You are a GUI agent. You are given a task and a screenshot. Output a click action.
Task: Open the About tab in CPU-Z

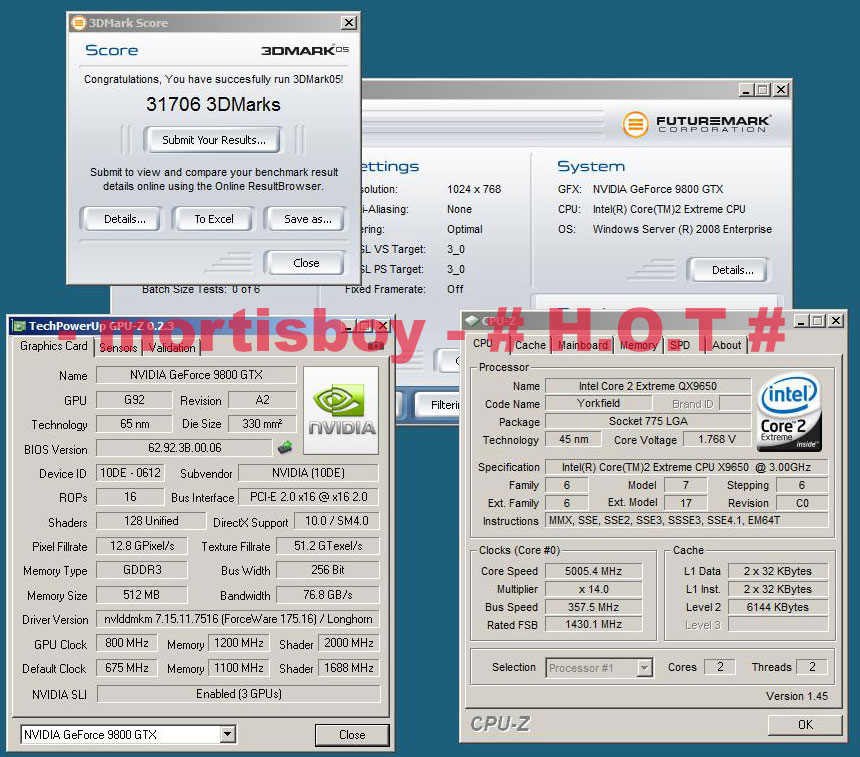click(x=726, y=345)
